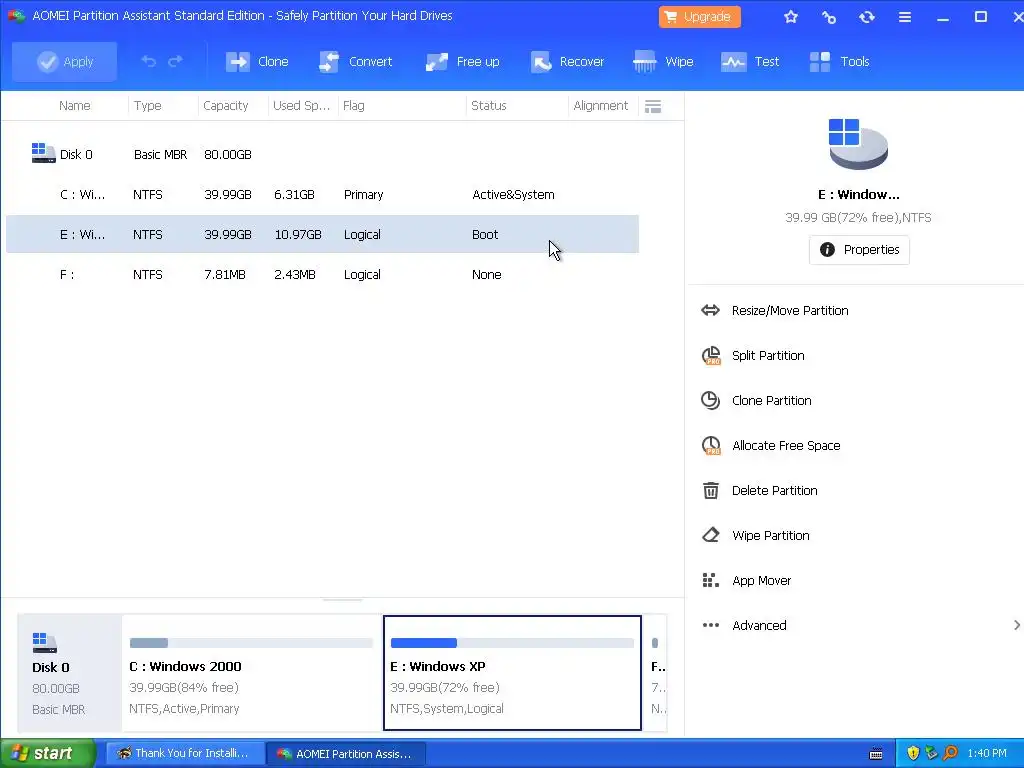Open the Free up tool
This screenshot has height=768, width=1024.
(x=462, y=61)
